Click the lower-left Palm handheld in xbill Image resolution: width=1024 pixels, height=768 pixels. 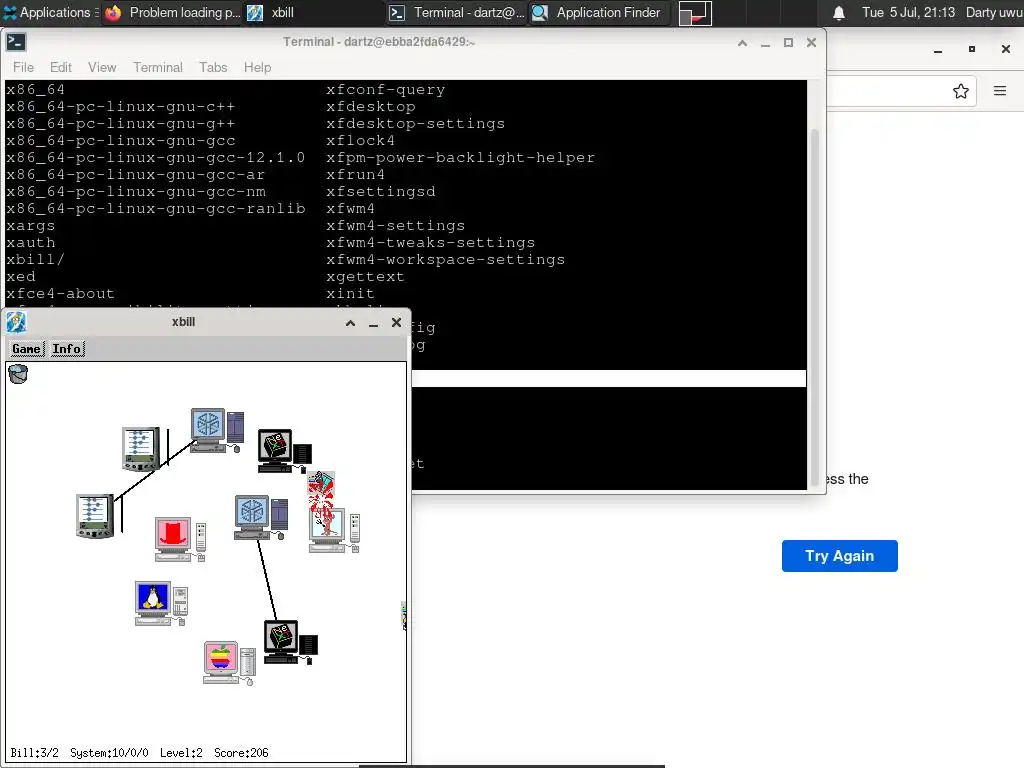(x=95, y=516)
